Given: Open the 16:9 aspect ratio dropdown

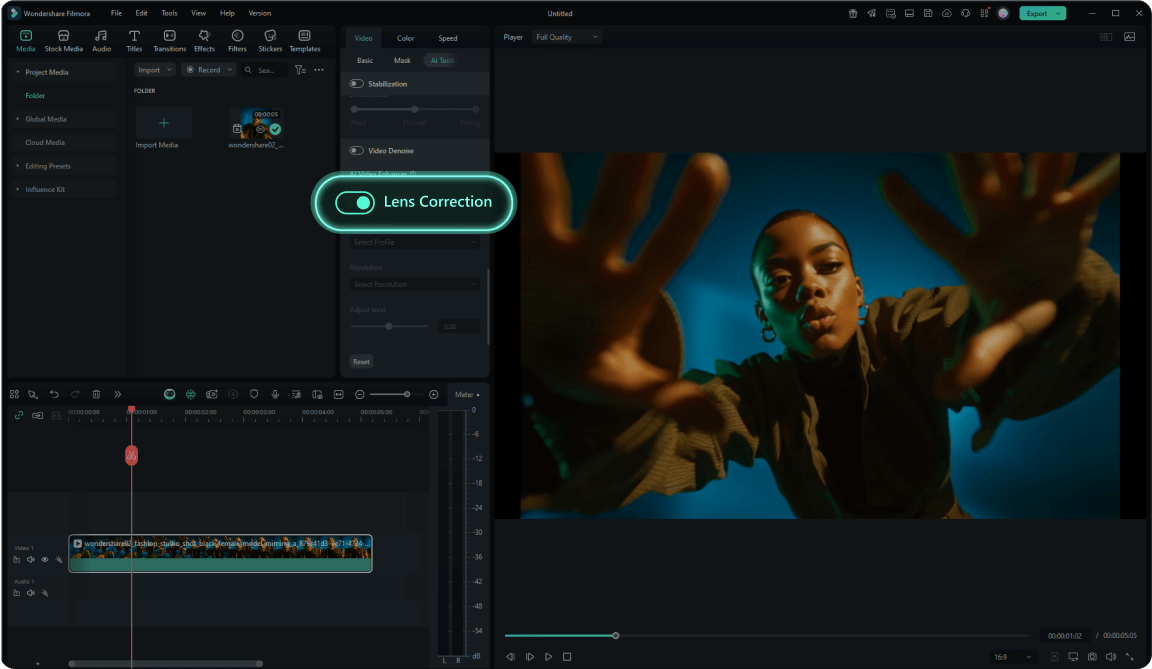Looking at the screenshot, I should (1012, 657).
